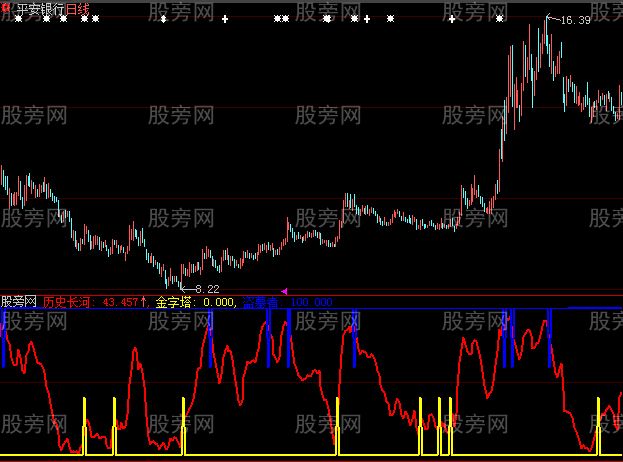Click the magenta triangle marker above indicator panel
Image resolution: width=623 pixels, height=462 pixels.
[x=284, y=290]
